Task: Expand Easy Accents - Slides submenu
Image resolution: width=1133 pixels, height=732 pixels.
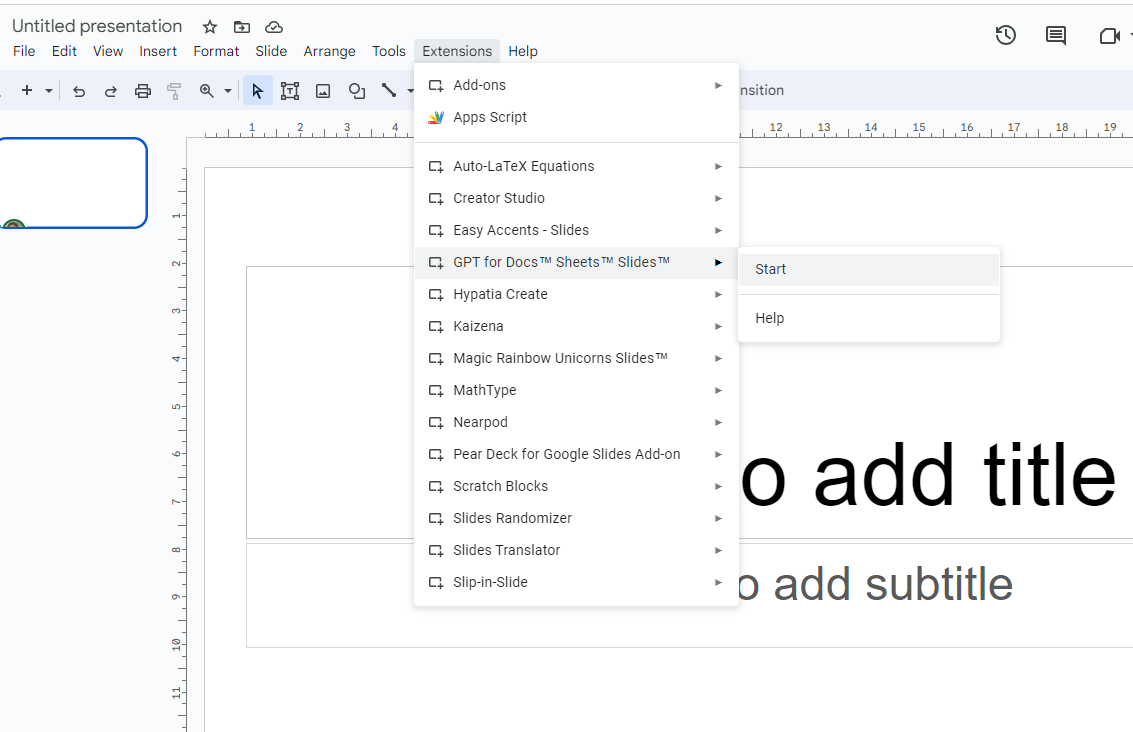Action: coord(576,231)
